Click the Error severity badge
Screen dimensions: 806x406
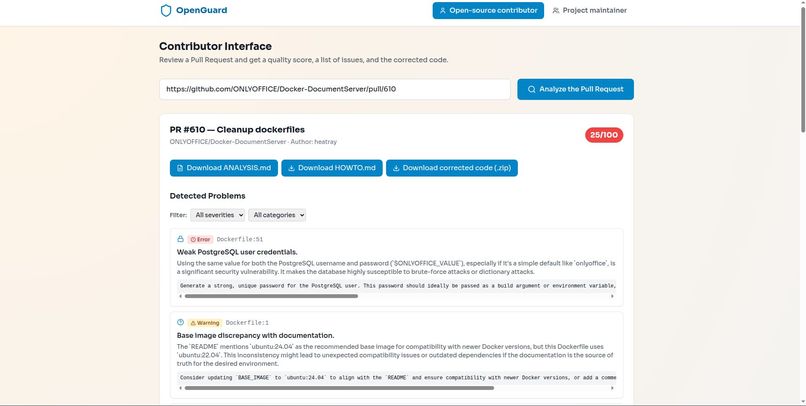click(x=200, y=239)
